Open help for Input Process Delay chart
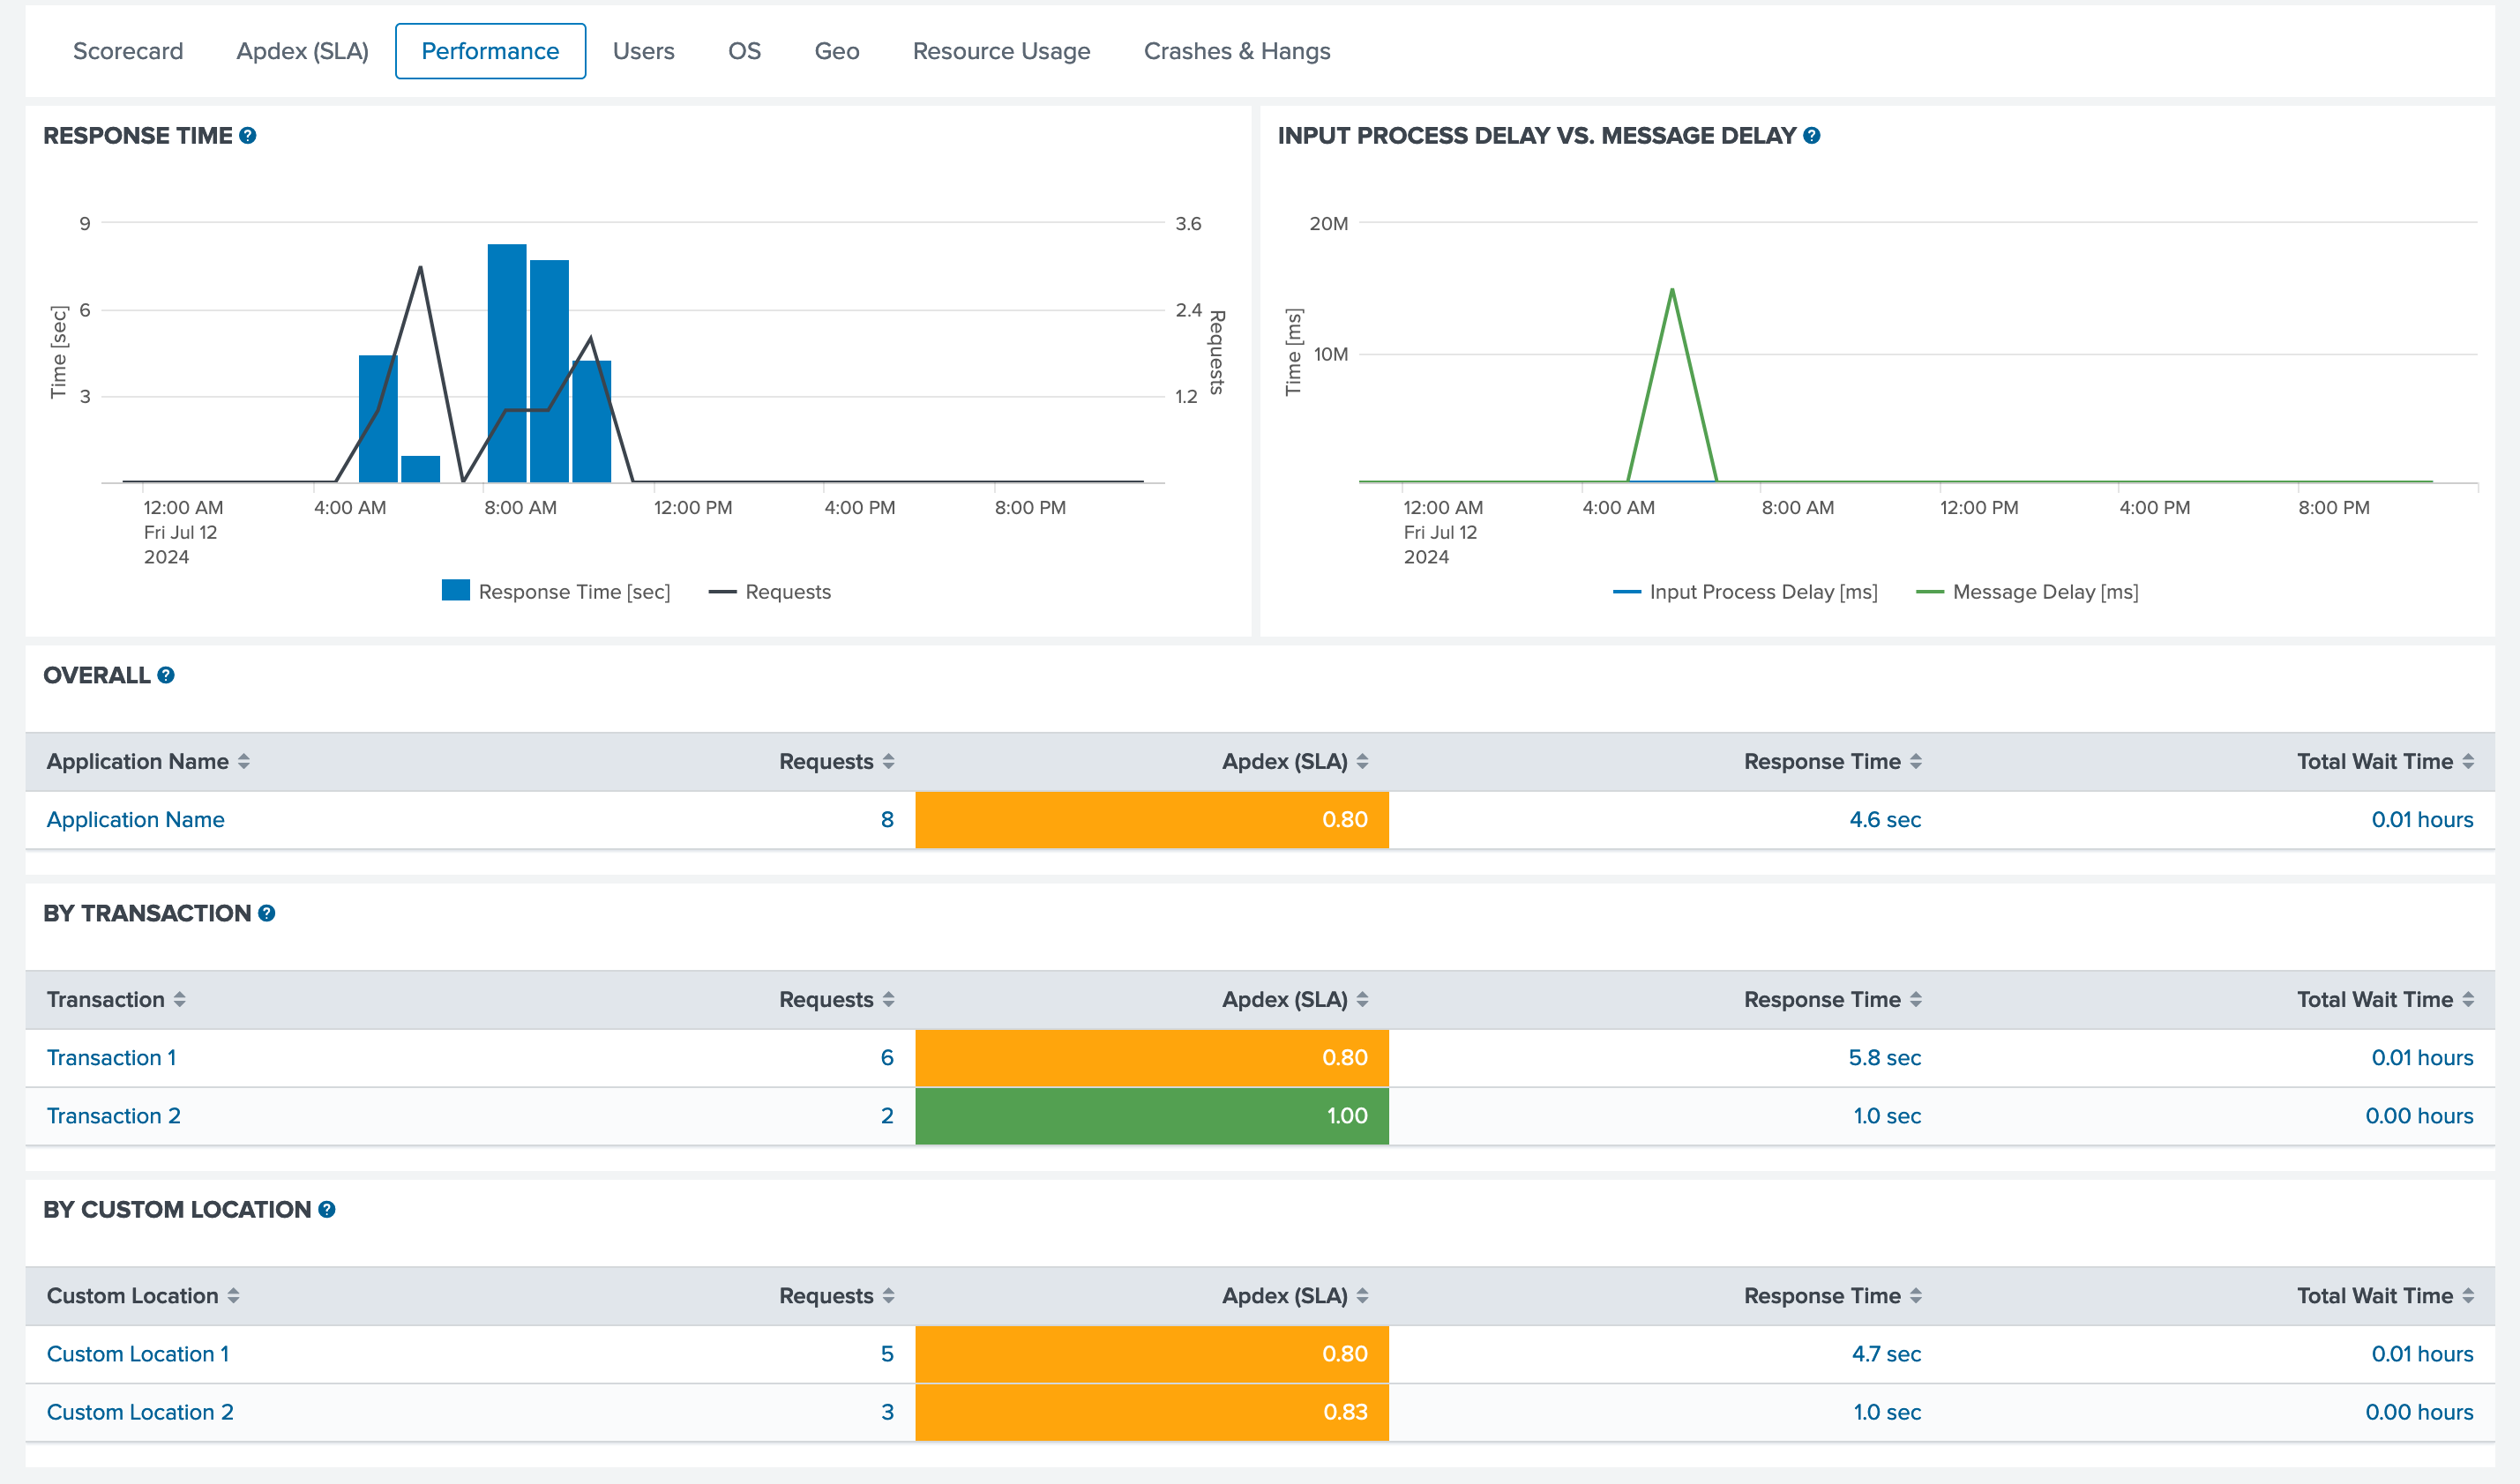 click(1811, 136)
